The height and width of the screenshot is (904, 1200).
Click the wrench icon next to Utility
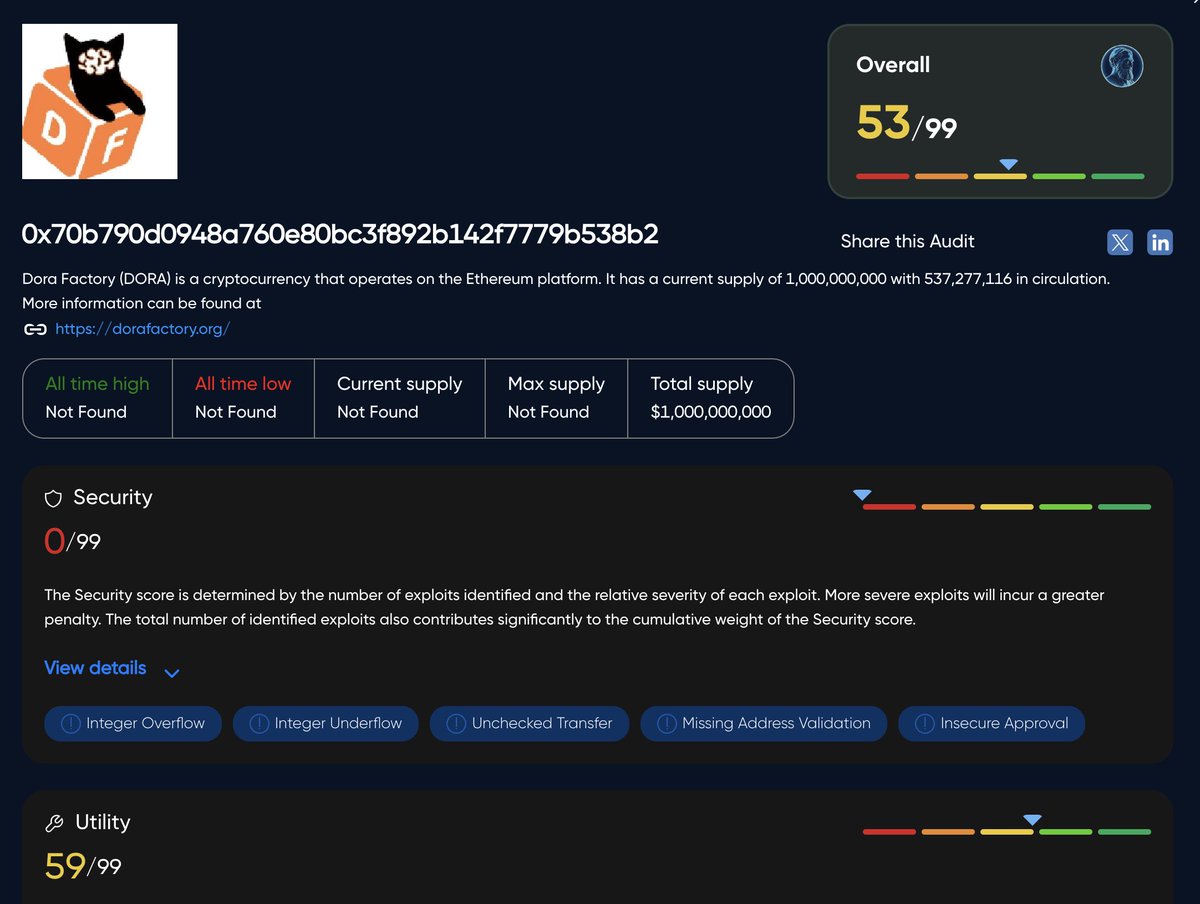click(x=54, y=822)
